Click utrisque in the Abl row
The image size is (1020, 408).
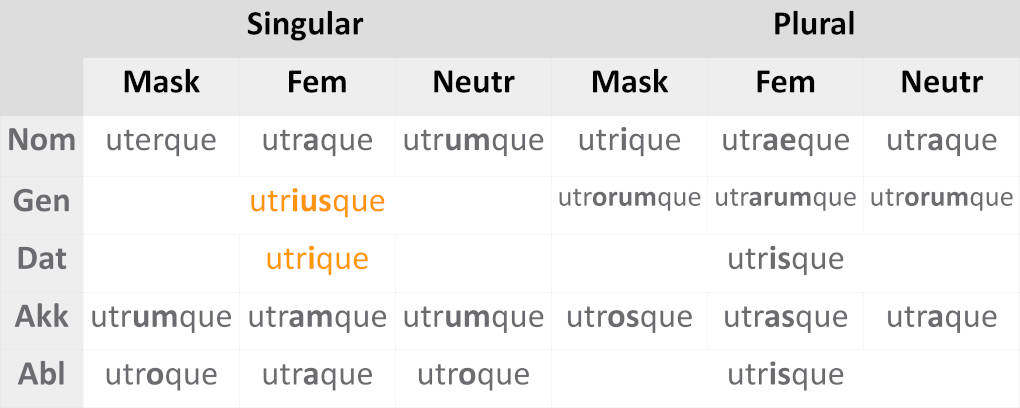(786, 376)
